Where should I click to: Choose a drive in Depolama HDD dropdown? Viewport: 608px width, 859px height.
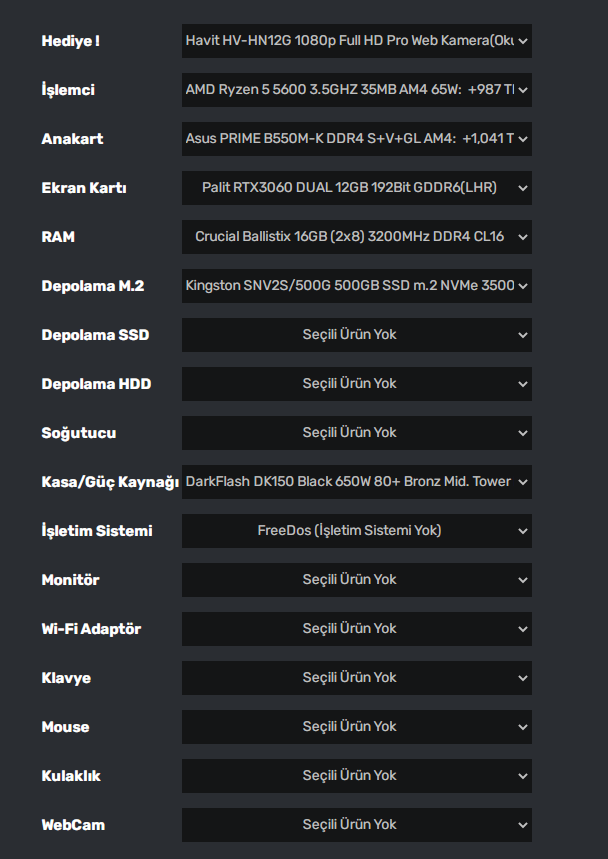(x=356, y=384)
